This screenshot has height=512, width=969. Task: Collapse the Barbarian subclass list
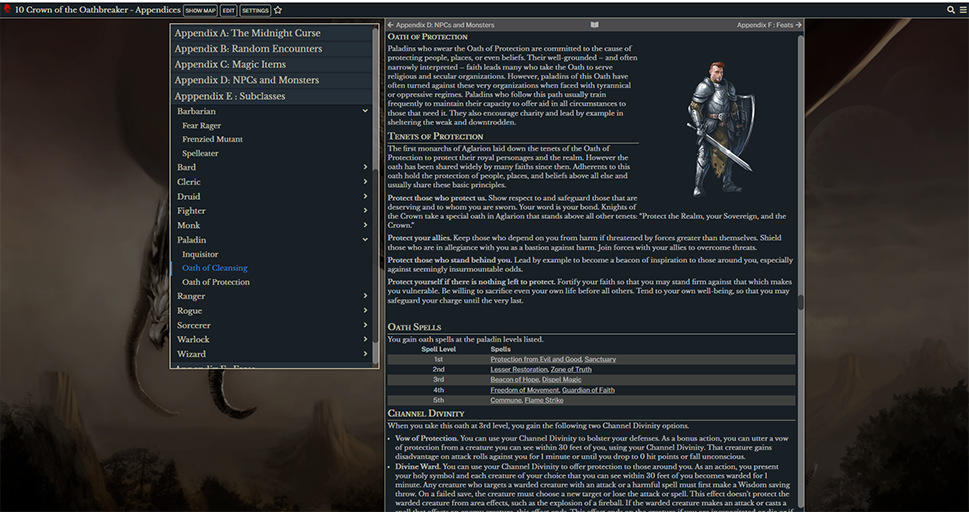[x=366, y=111]
